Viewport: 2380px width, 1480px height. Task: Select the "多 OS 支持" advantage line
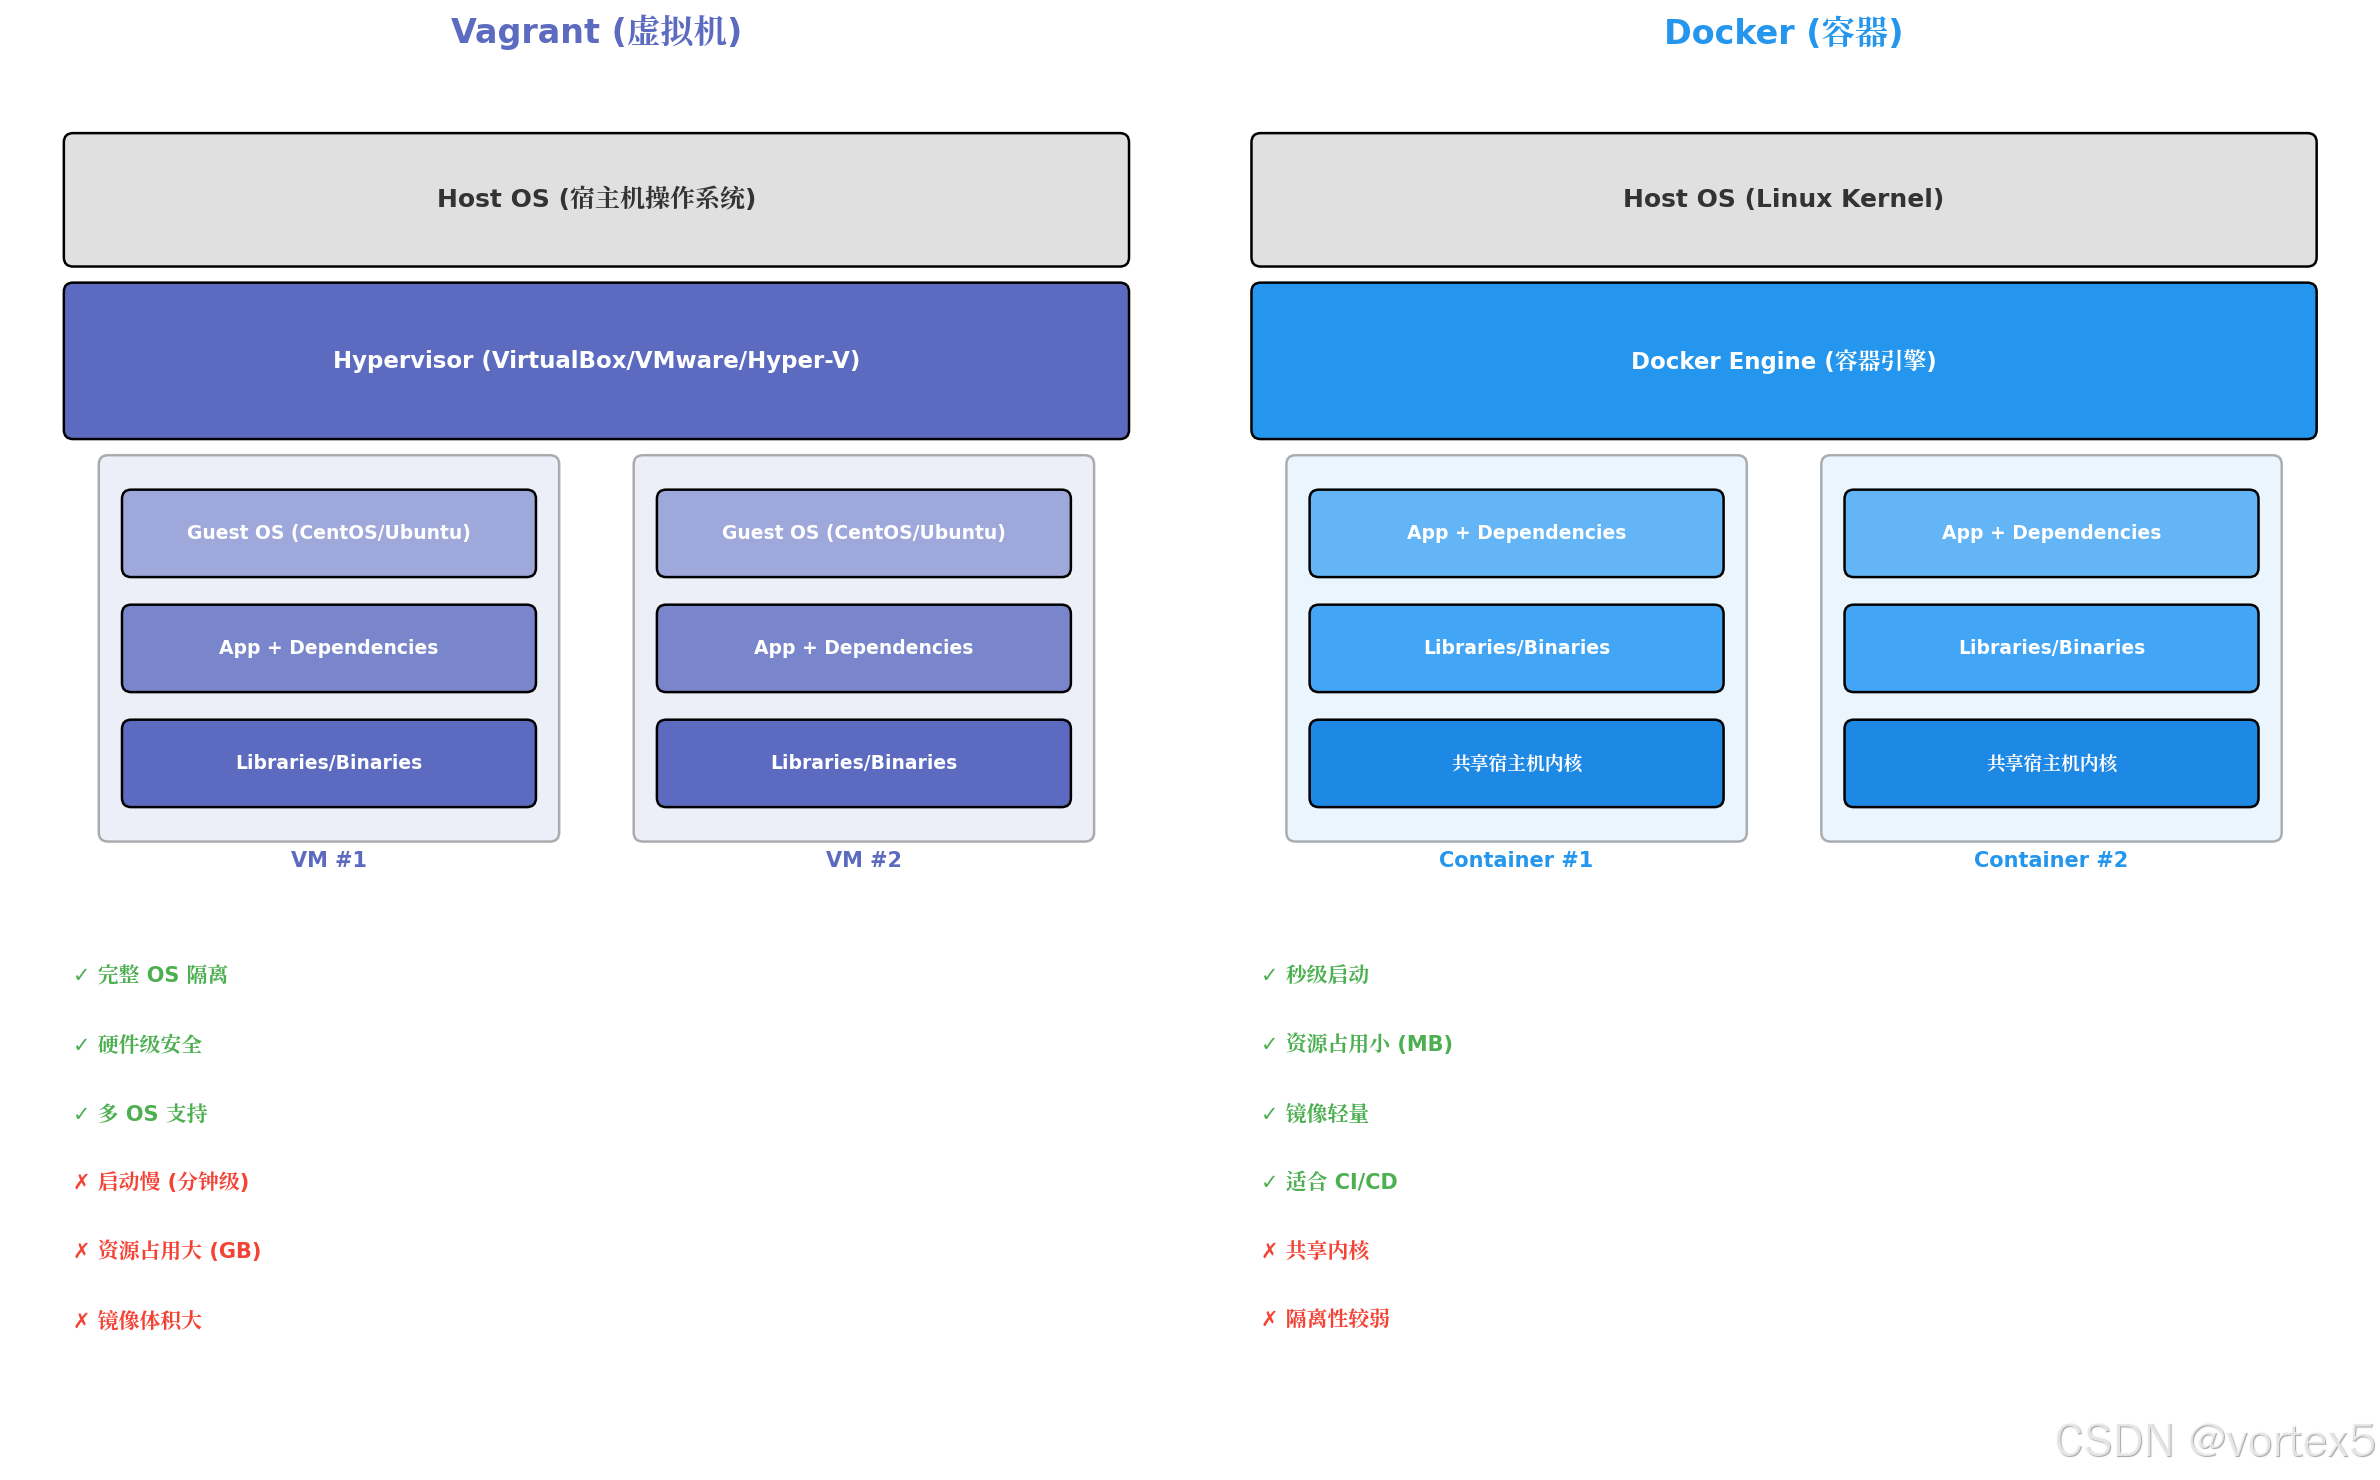pyautogui.click(x=141, y=1114)
